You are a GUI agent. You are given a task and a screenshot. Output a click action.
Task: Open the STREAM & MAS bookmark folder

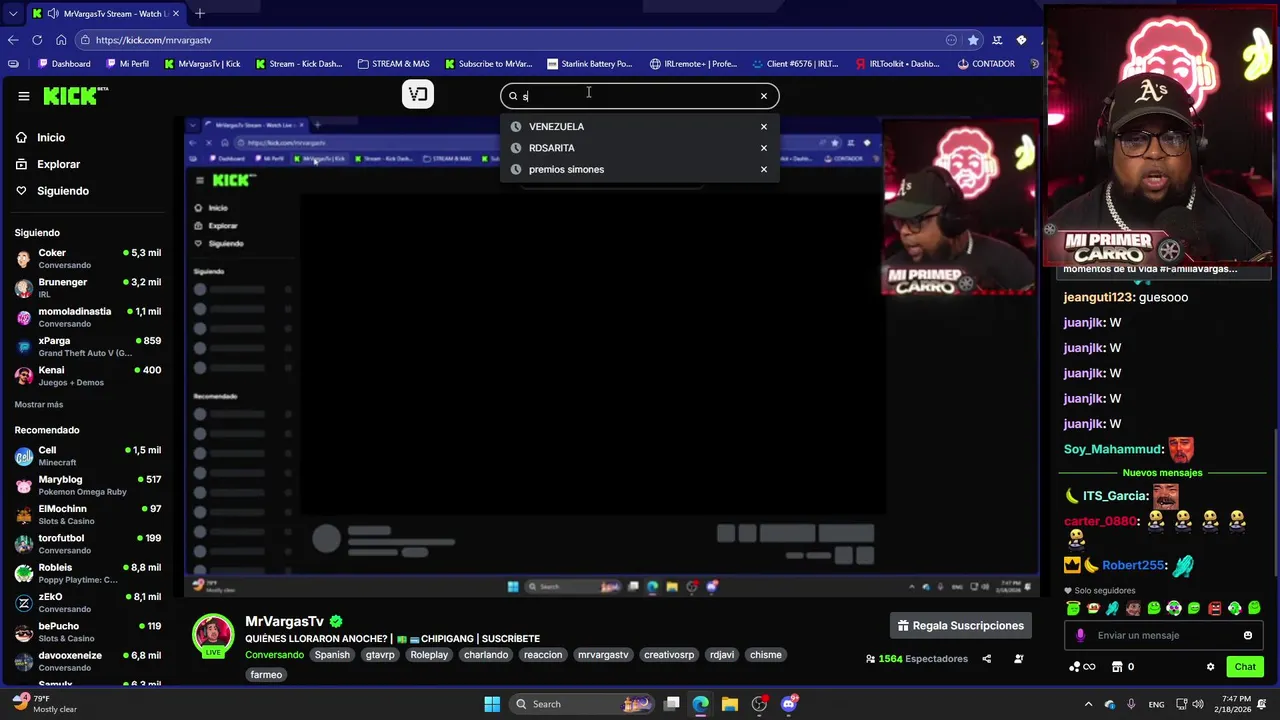393,64
